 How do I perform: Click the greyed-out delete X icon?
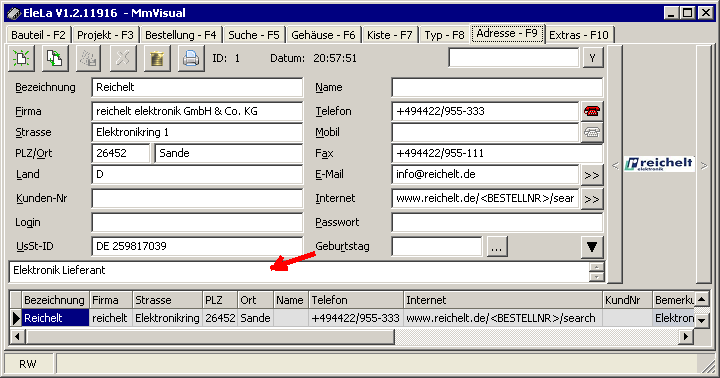(x=123, y=58)
